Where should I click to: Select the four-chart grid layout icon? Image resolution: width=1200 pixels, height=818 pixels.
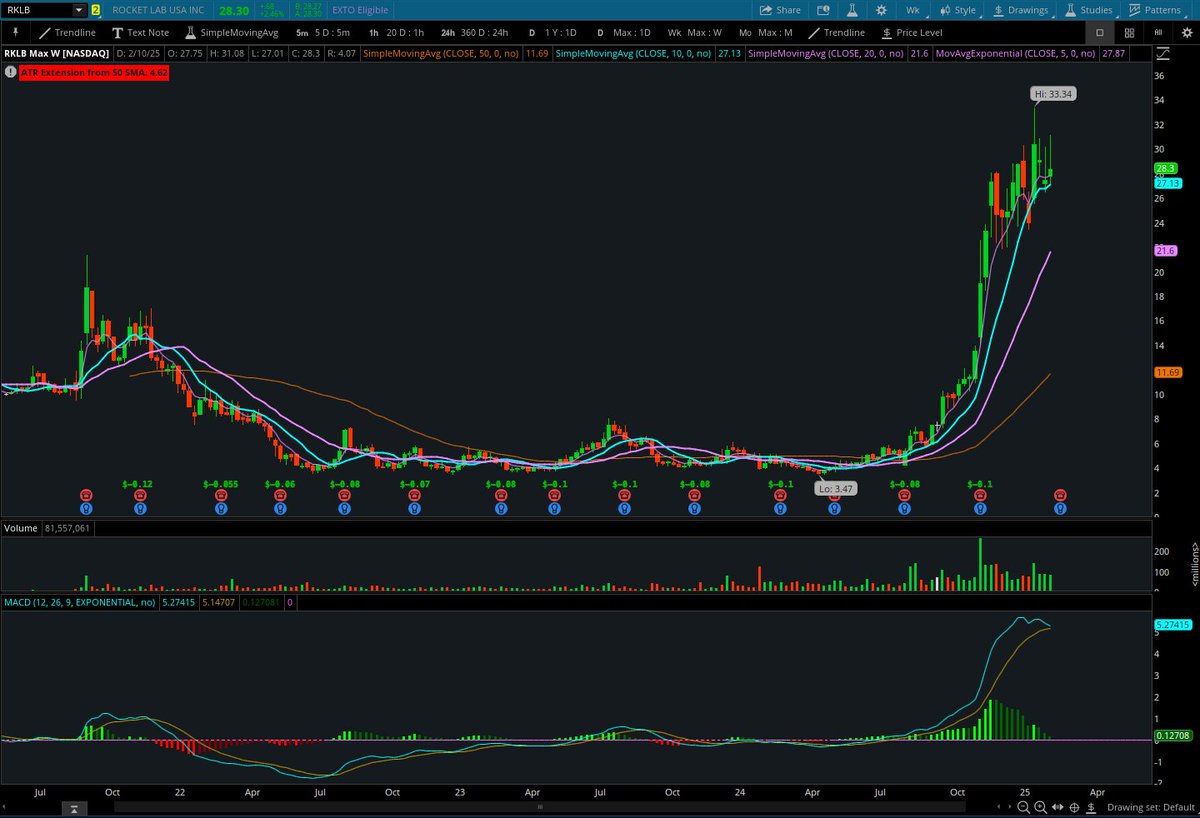[x=1129, y=32]
